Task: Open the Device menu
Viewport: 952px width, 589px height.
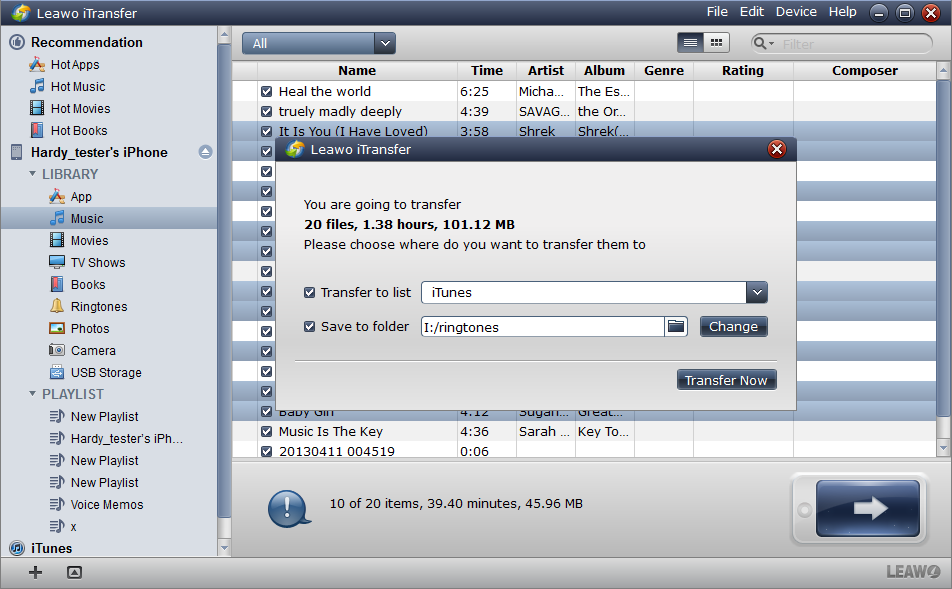Action: [796, 12]
